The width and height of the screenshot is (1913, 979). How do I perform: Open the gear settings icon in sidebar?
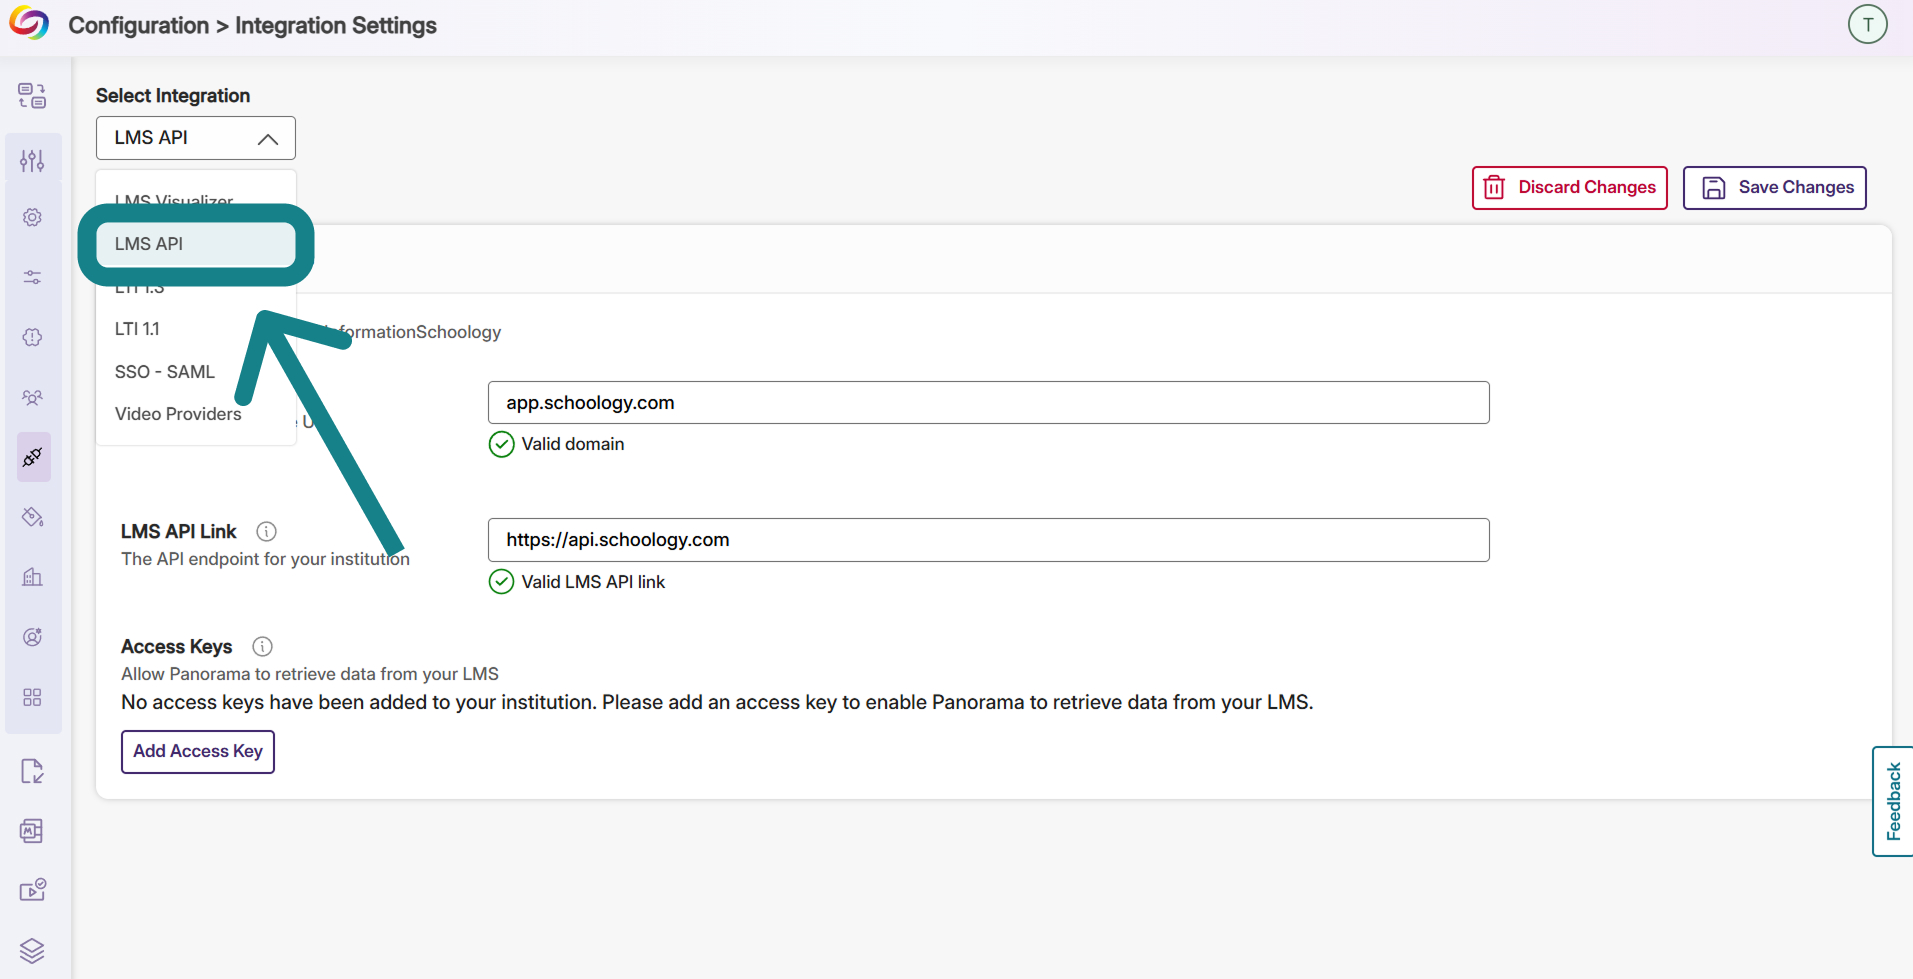(32, 217)
